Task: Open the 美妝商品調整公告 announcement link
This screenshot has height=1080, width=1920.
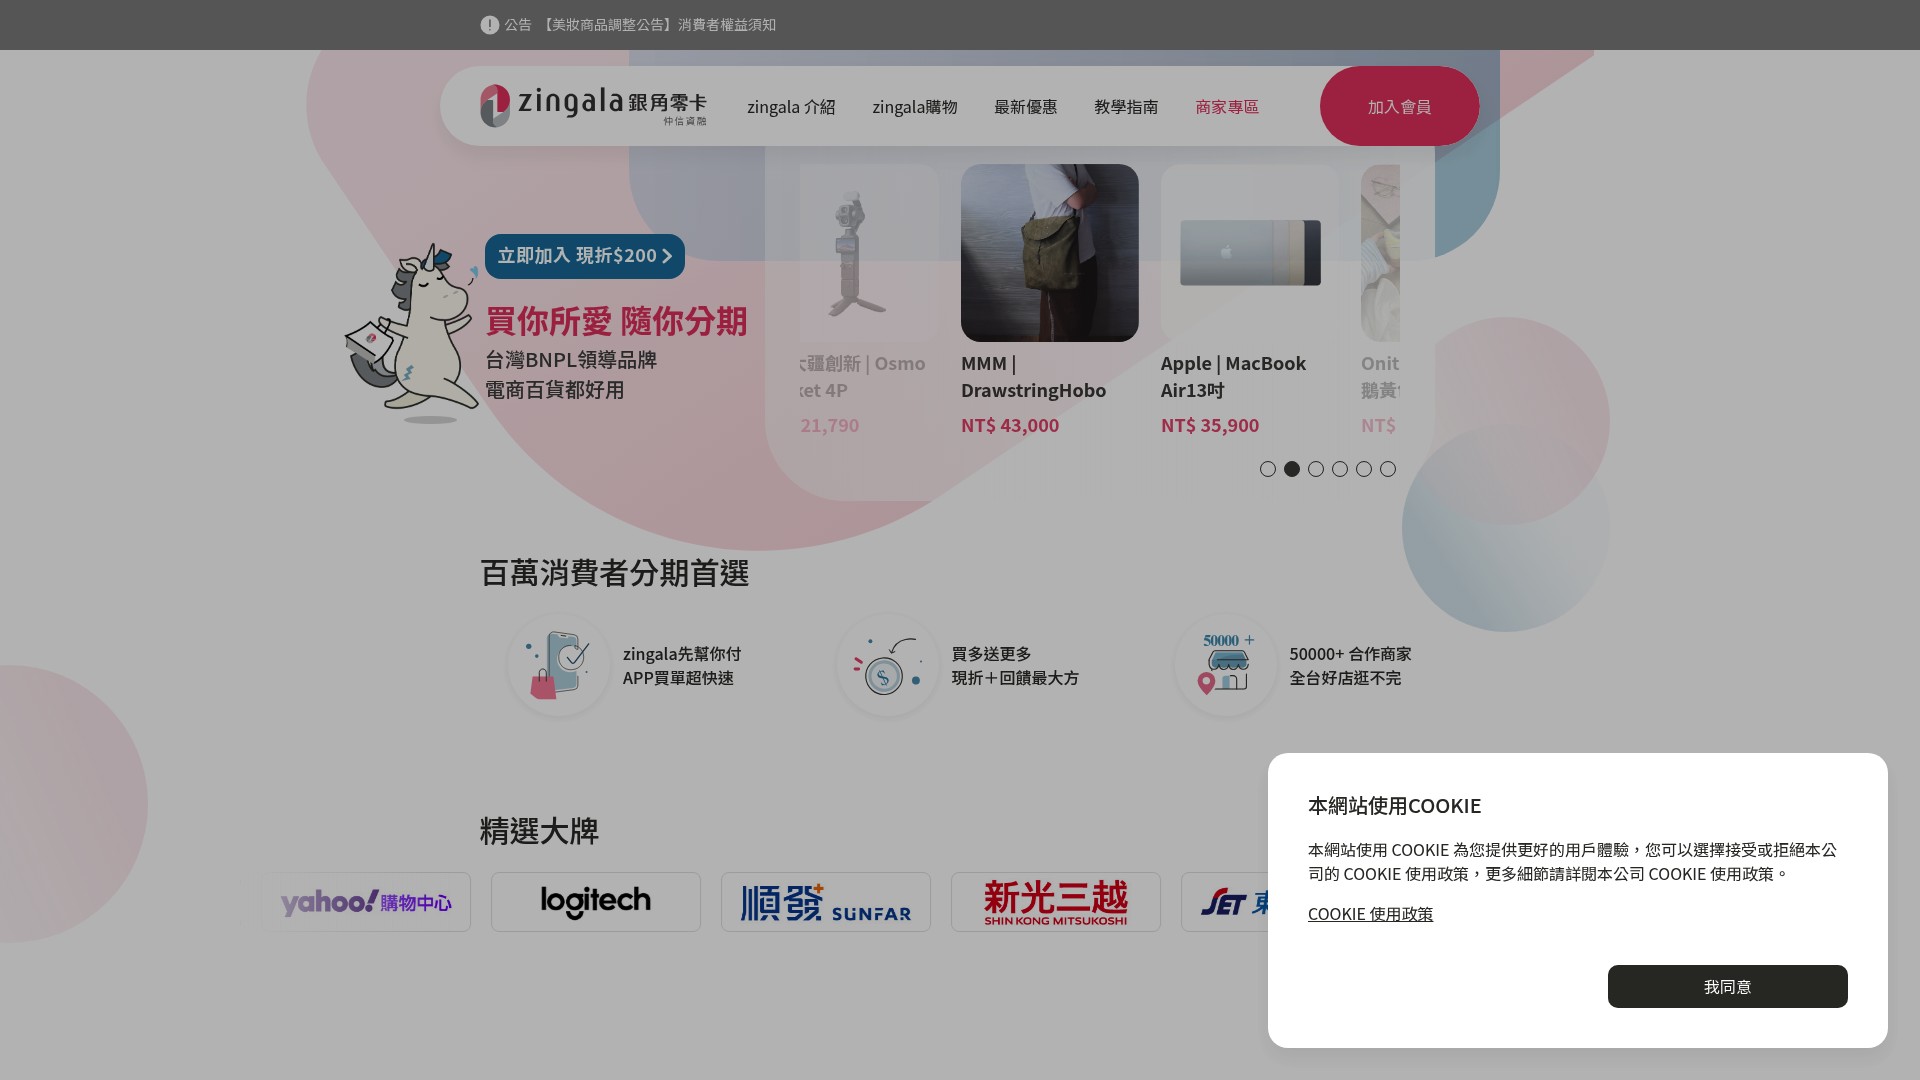Action: [x=658, y=25]
